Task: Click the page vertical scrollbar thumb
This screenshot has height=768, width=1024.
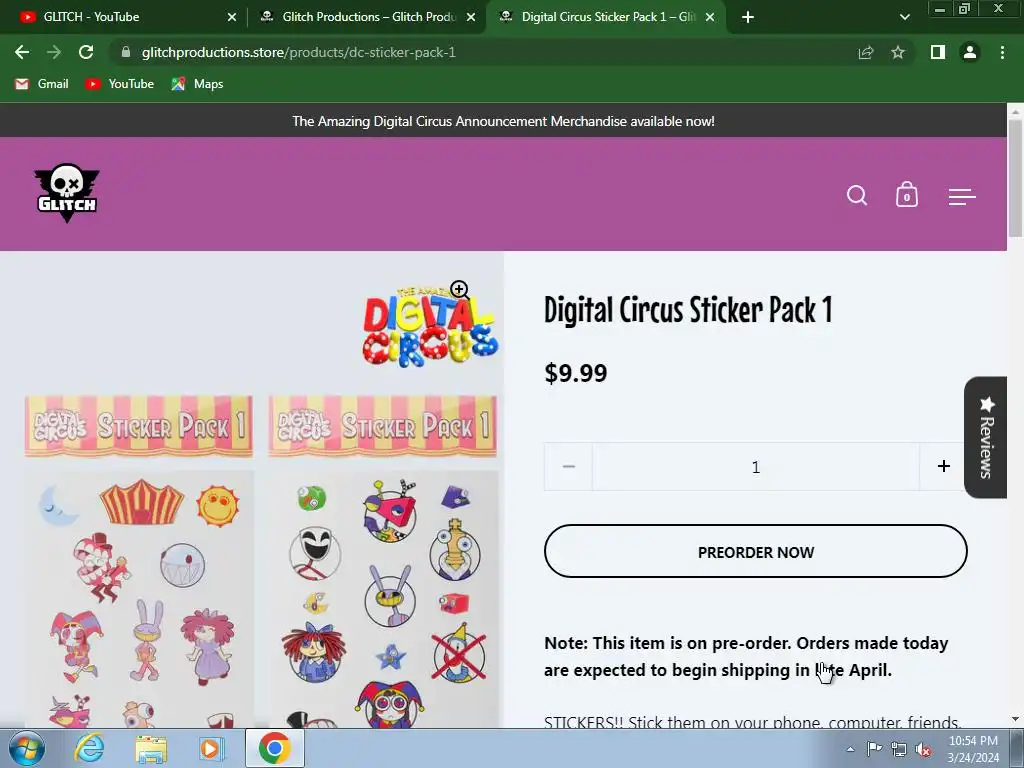Action: [1015, 178]
